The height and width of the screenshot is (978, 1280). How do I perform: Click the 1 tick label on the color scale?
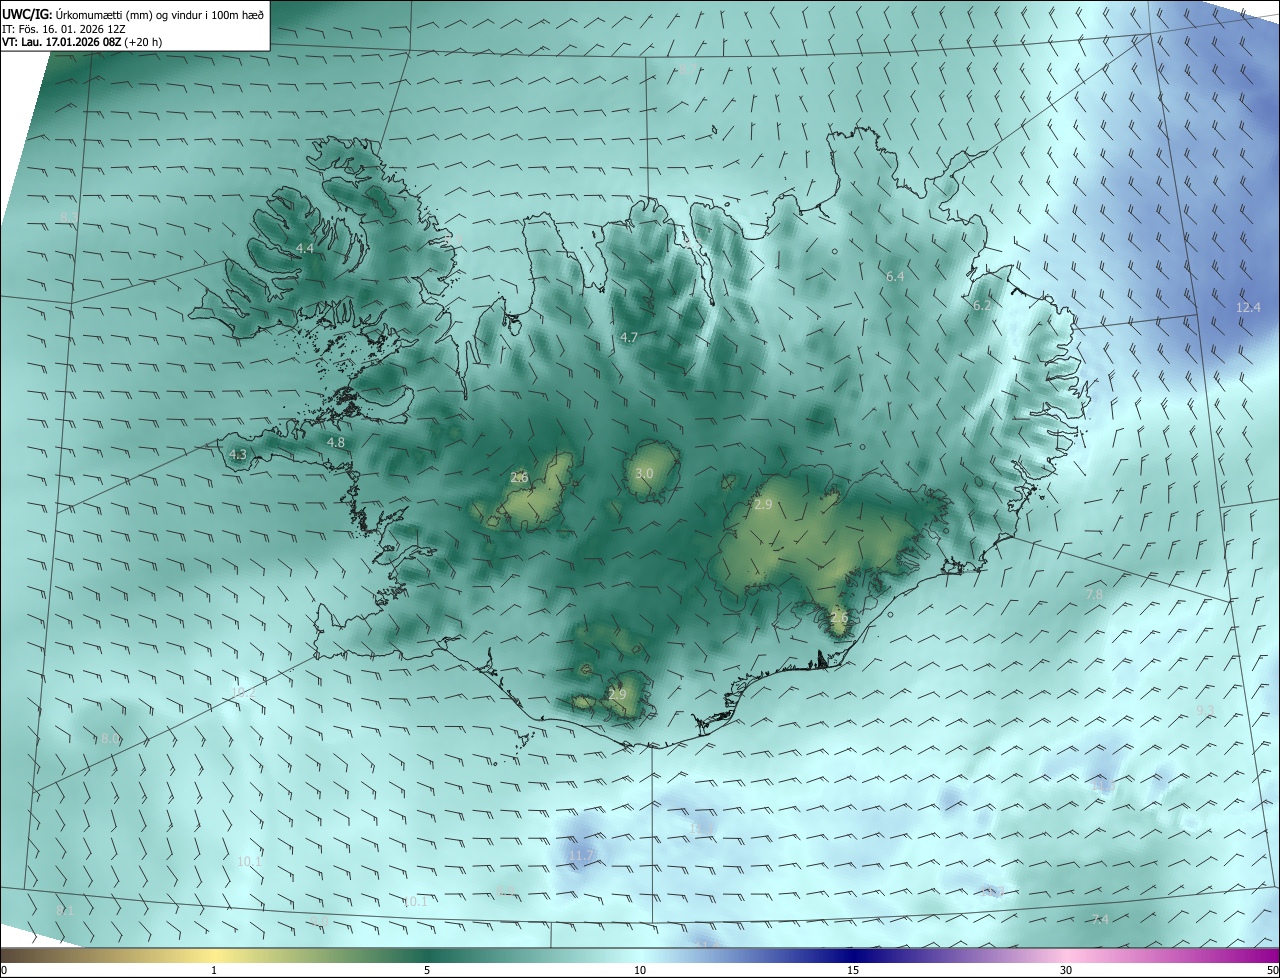click(214, 970)
